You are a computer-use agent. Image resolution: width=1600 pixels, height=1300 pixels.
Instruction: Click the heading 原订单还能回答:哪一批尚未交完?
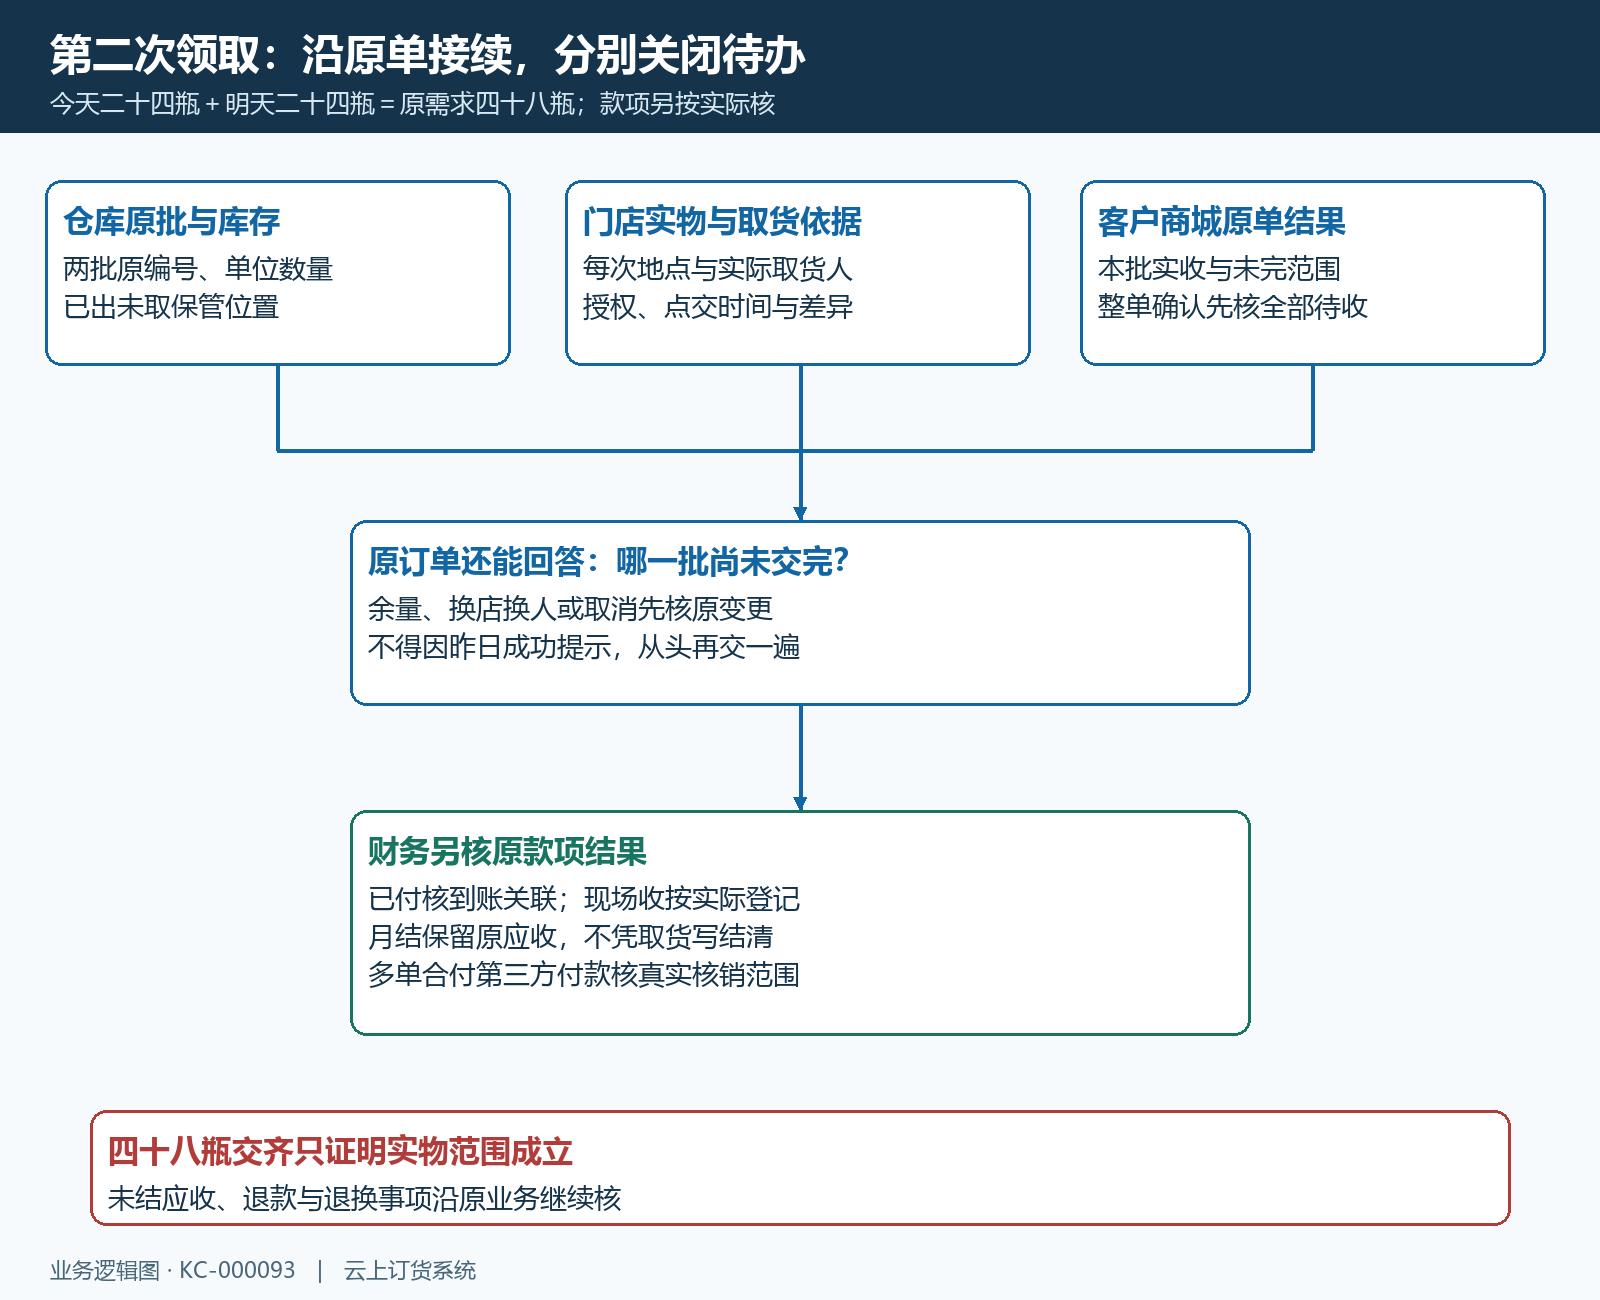click(x=608, y=561)
